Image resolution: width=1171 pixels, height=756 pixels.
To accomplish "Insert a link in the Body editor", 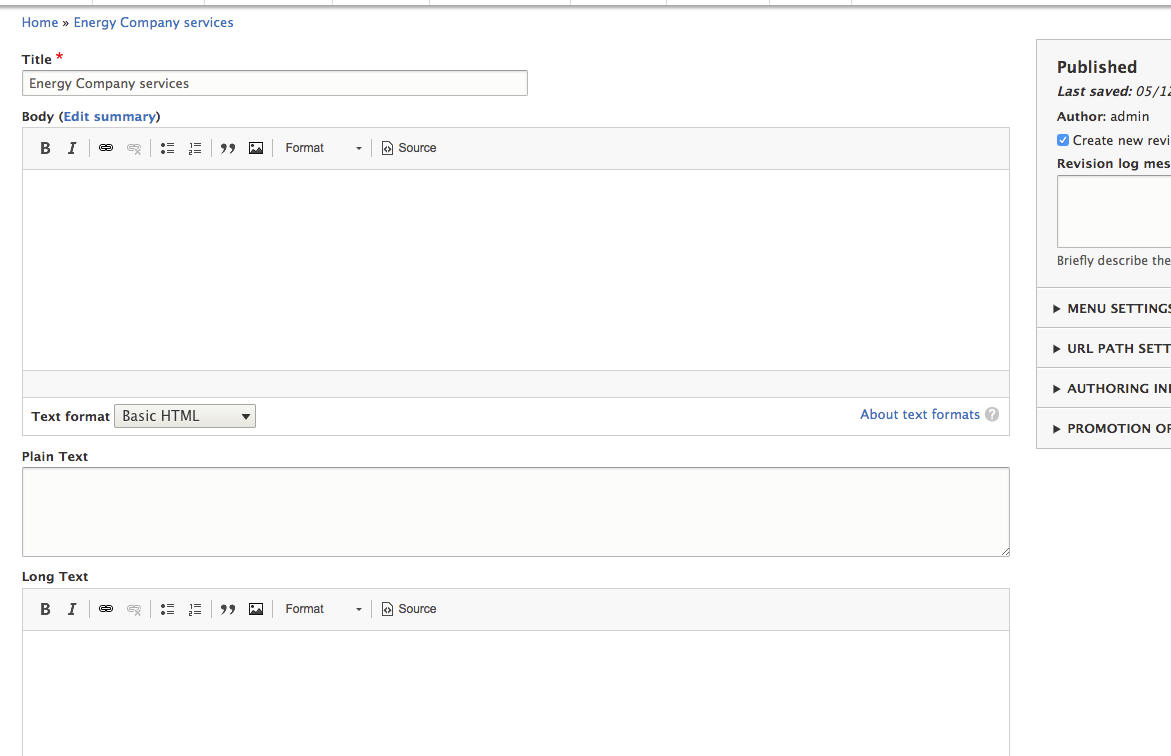I will 106,148.
